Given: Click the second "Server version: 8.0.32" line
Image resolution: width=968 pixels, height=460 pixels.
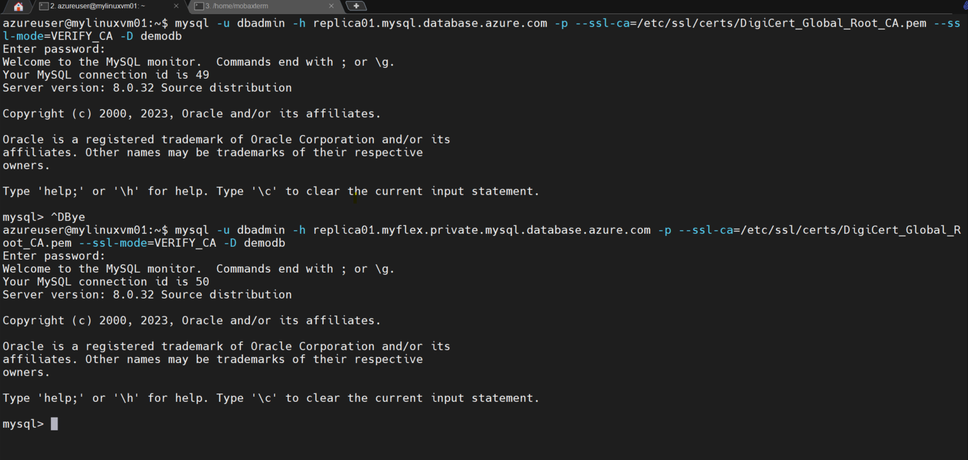Looking at the screenshot, I should [x=147, y=295].
